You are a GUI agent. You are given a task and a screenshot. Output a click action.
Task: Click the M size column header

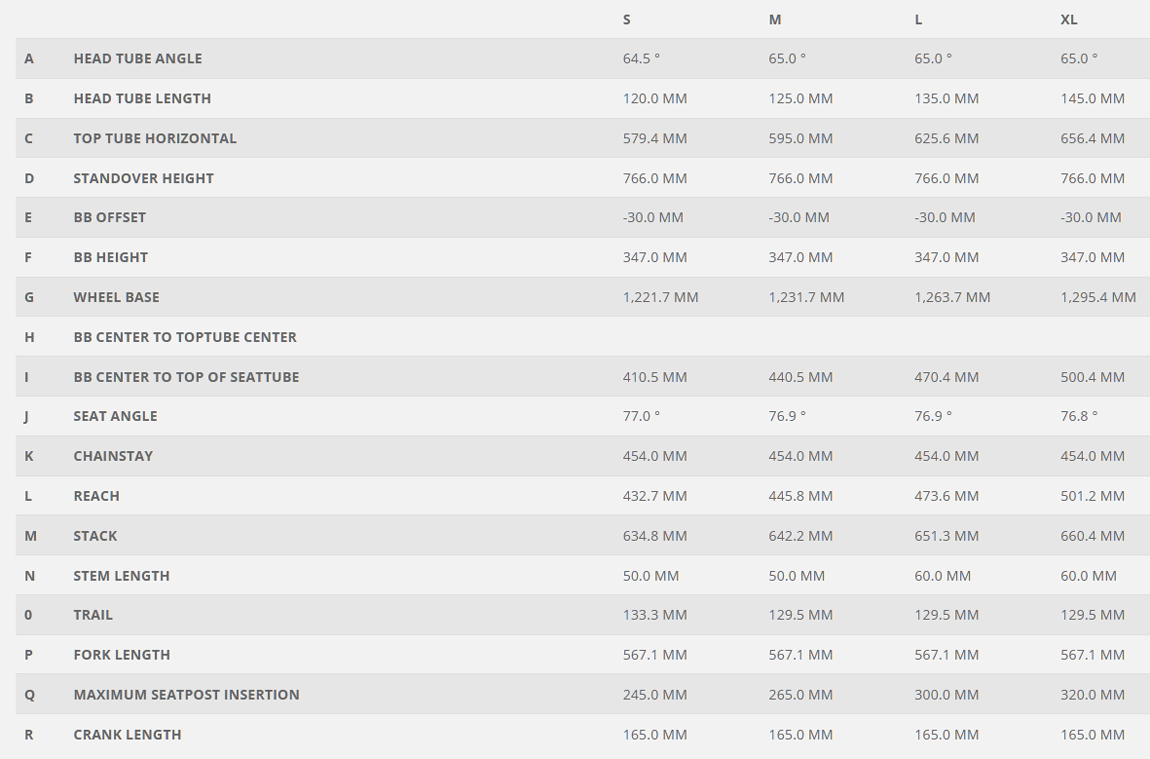[774, 20]
